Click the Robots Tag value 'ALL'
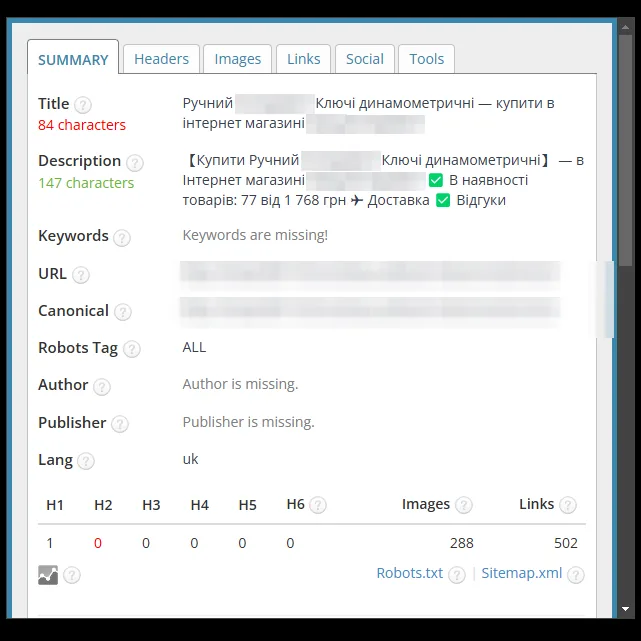The width and height of the screenshot is (641, 641). (194, 347)
